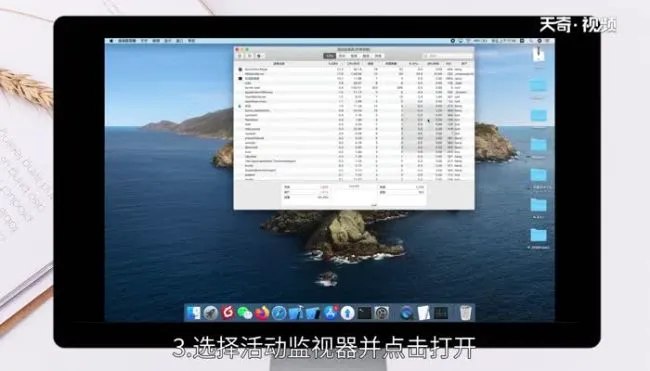Launch Firefox from the Dock
650x371 pixels.
pyautogui.click(x=262, y=313)
